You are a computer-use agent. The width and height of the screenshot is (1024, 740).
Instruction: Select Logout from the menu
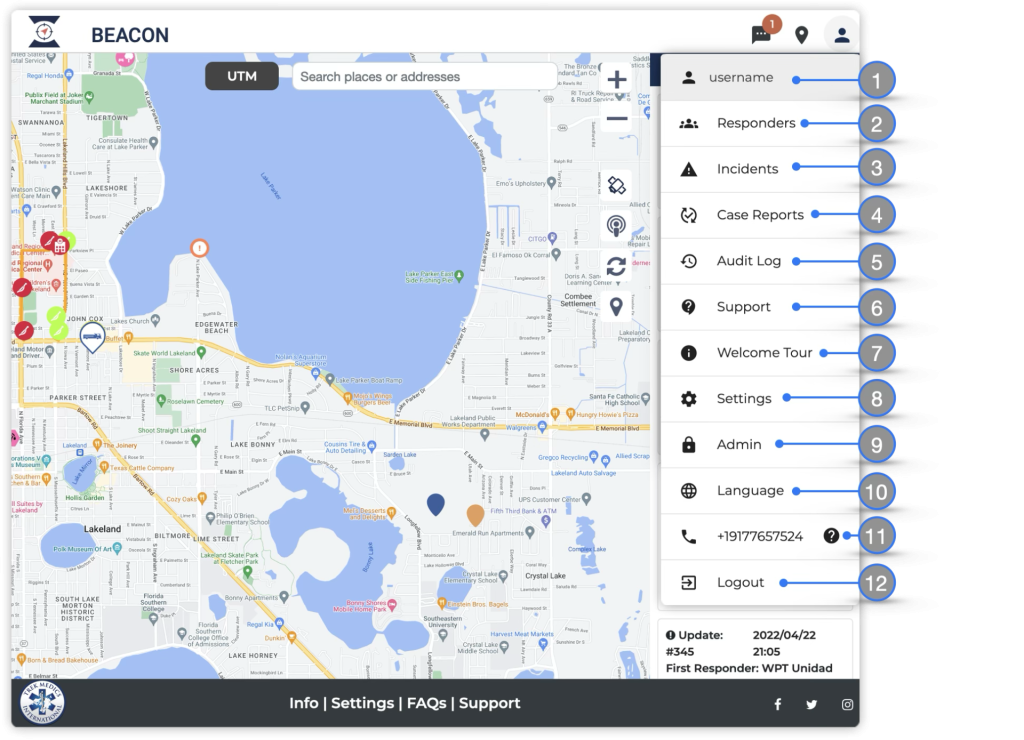(760, 583)
